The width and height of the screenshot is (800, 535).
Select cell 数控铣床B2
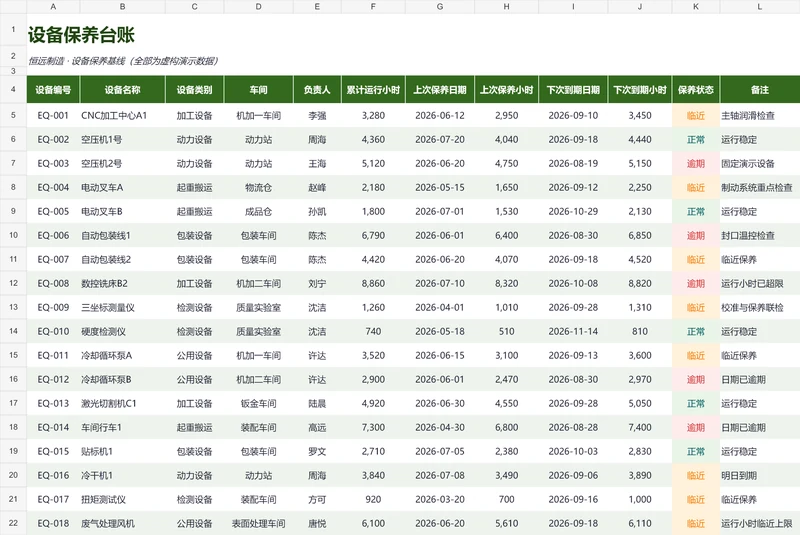(x=122, y=283)
